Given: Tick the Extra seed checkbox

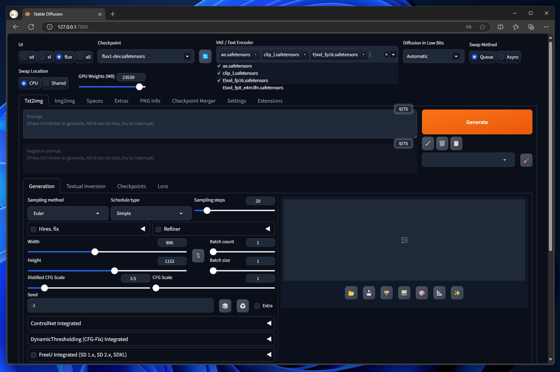Looking at the screenshot, I should pyautogui.click(x=257, y=306).
